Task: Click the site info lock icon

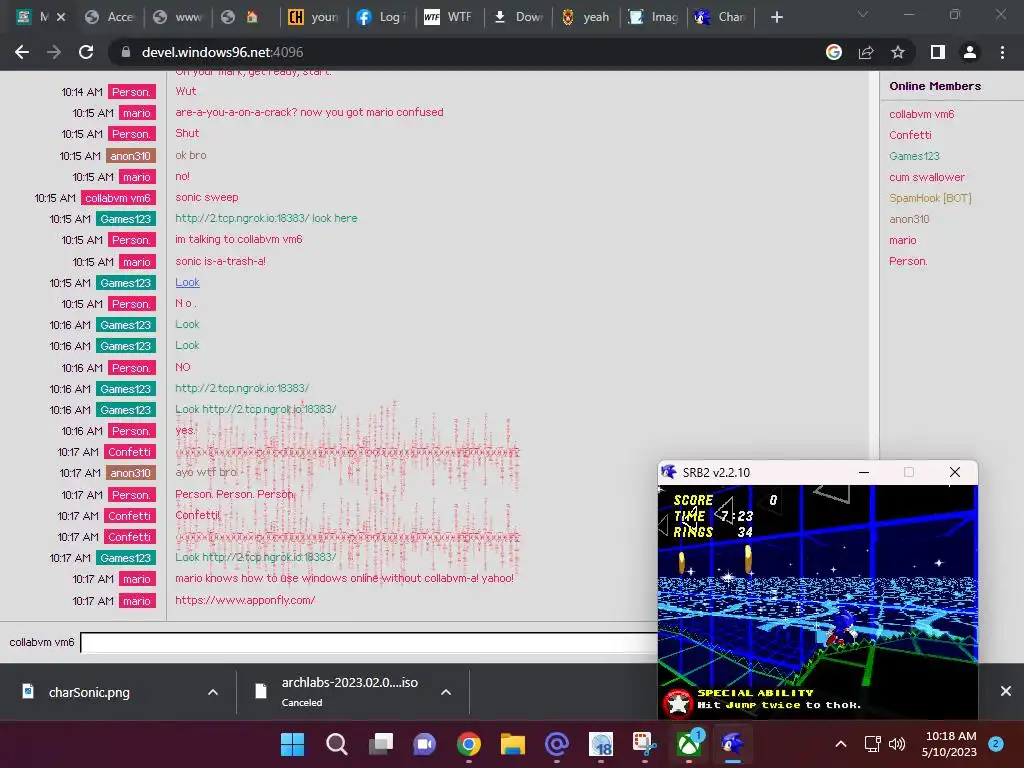Action: [126, 52]
